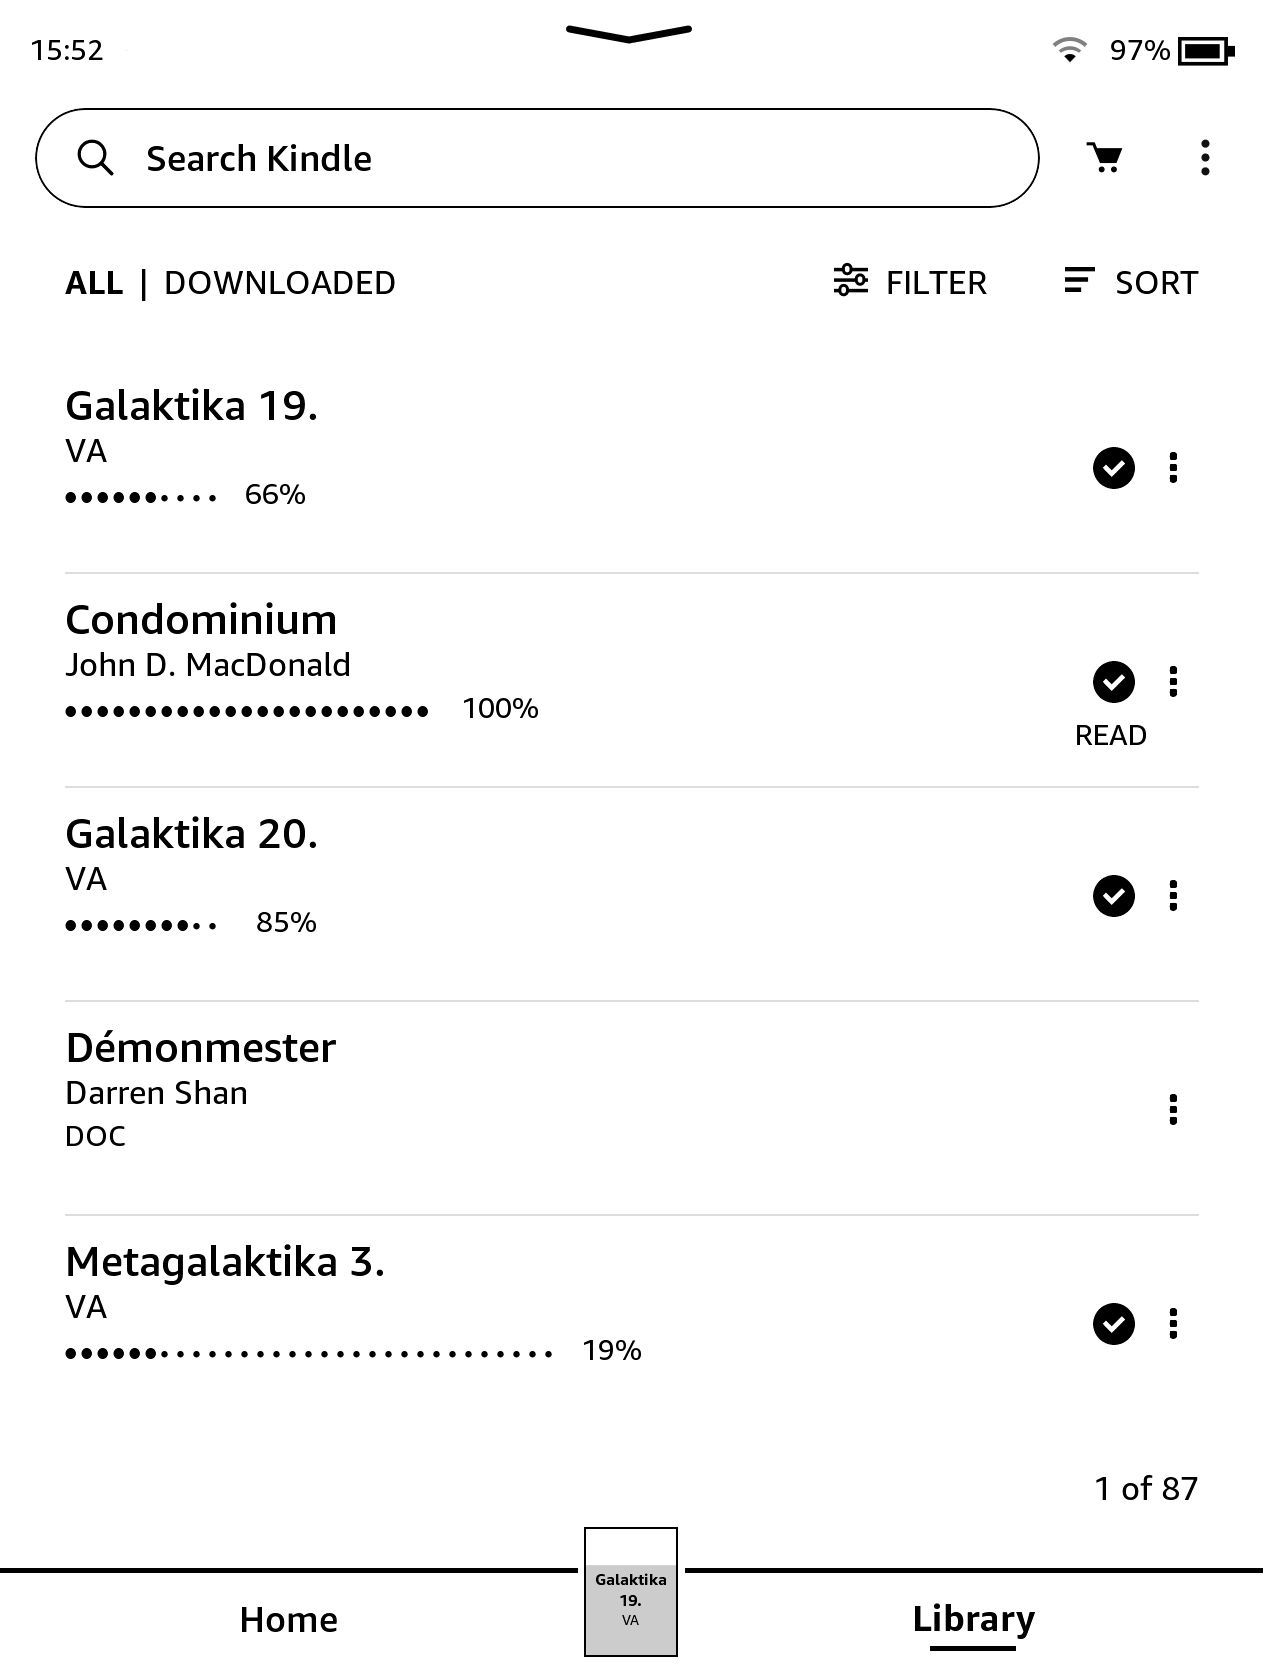The width and height of the screenshot is (1264, 1680).
Task: Open the Filter options
Action: click(910, 283)
